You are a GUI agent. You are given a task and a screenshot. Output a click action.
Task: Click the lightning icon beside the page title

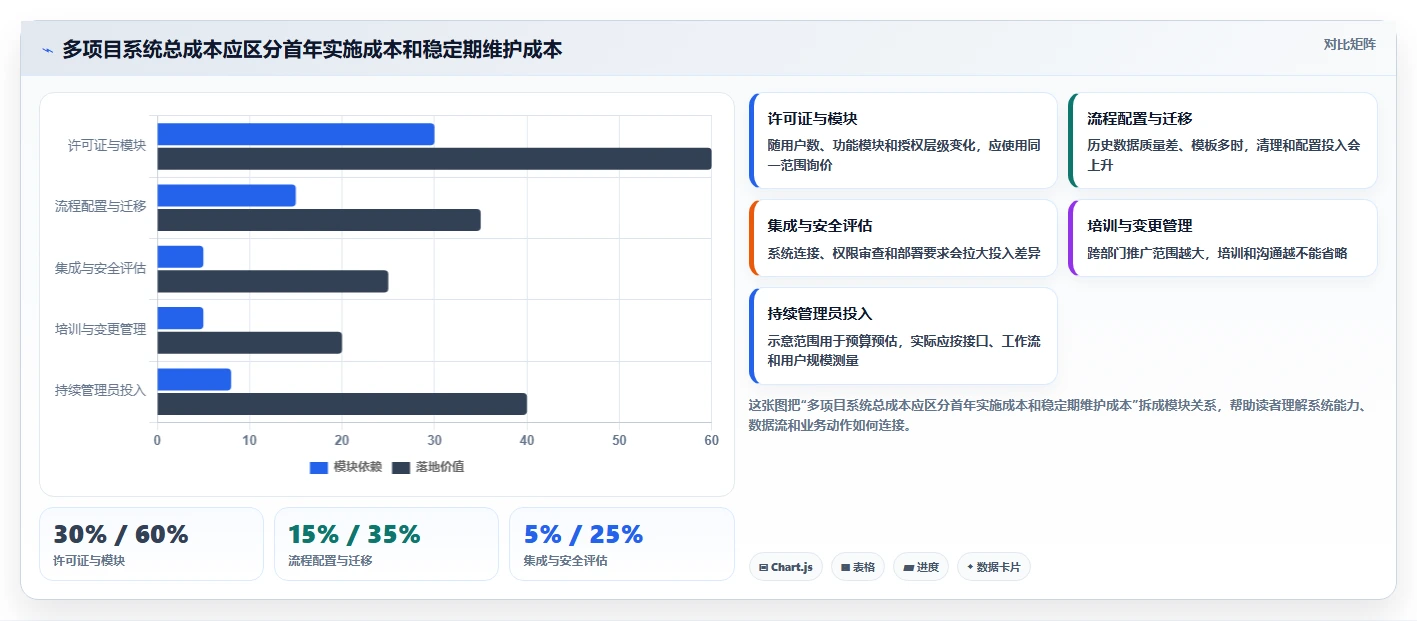pos(47,50)
